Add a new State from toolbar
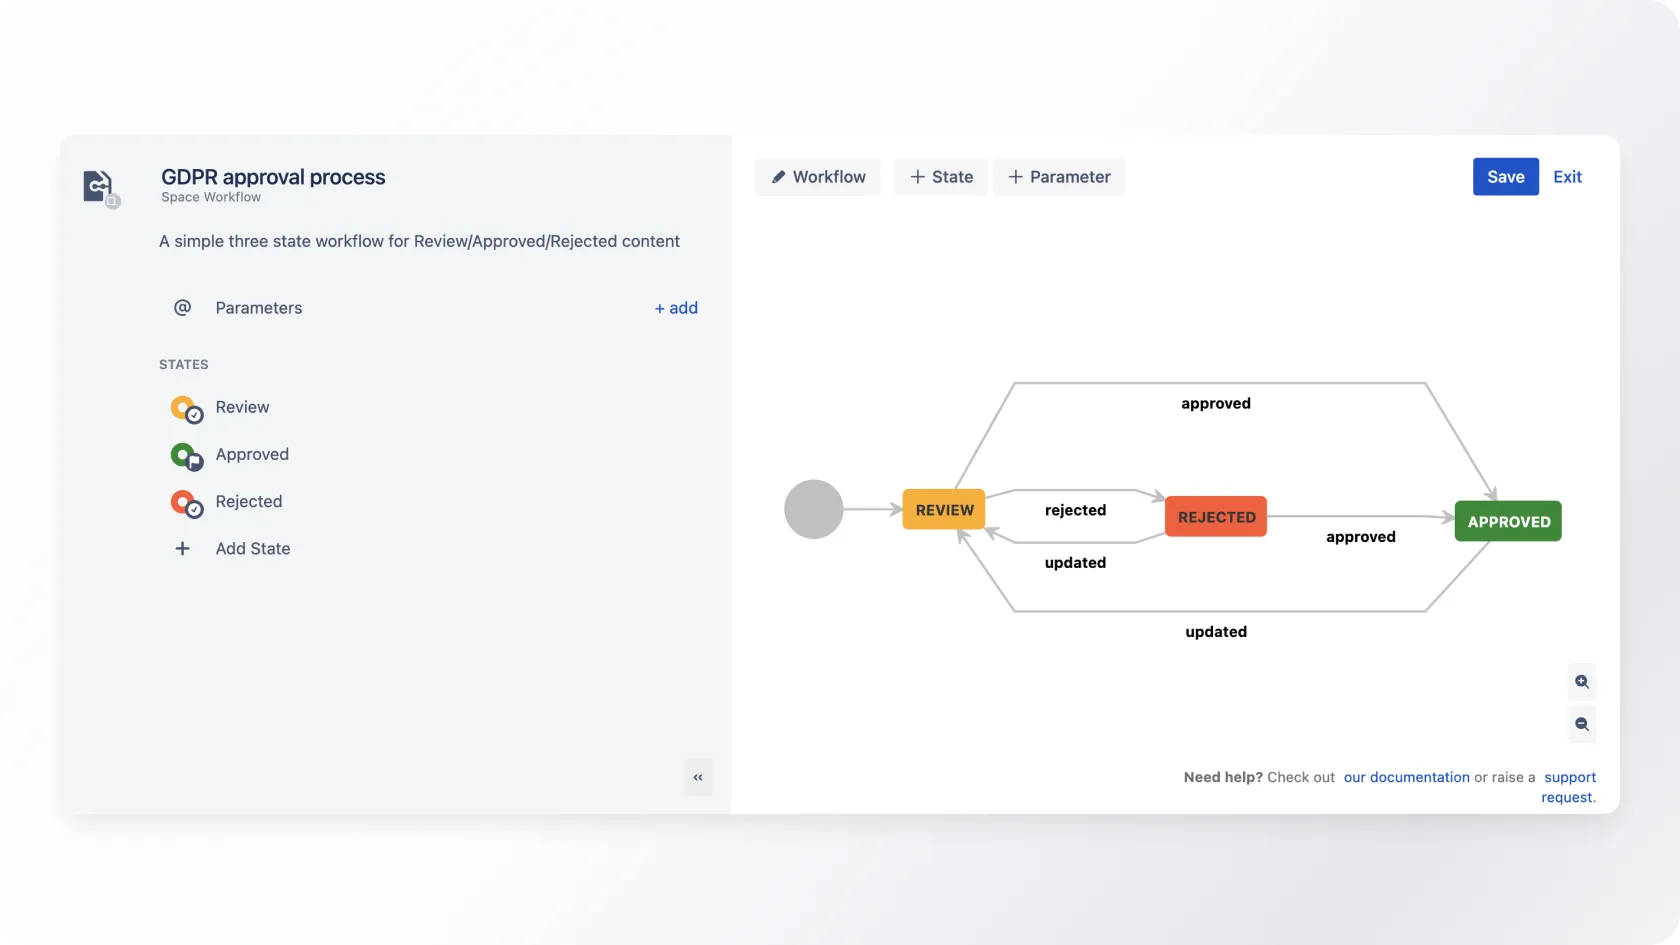 click(940, 177)
